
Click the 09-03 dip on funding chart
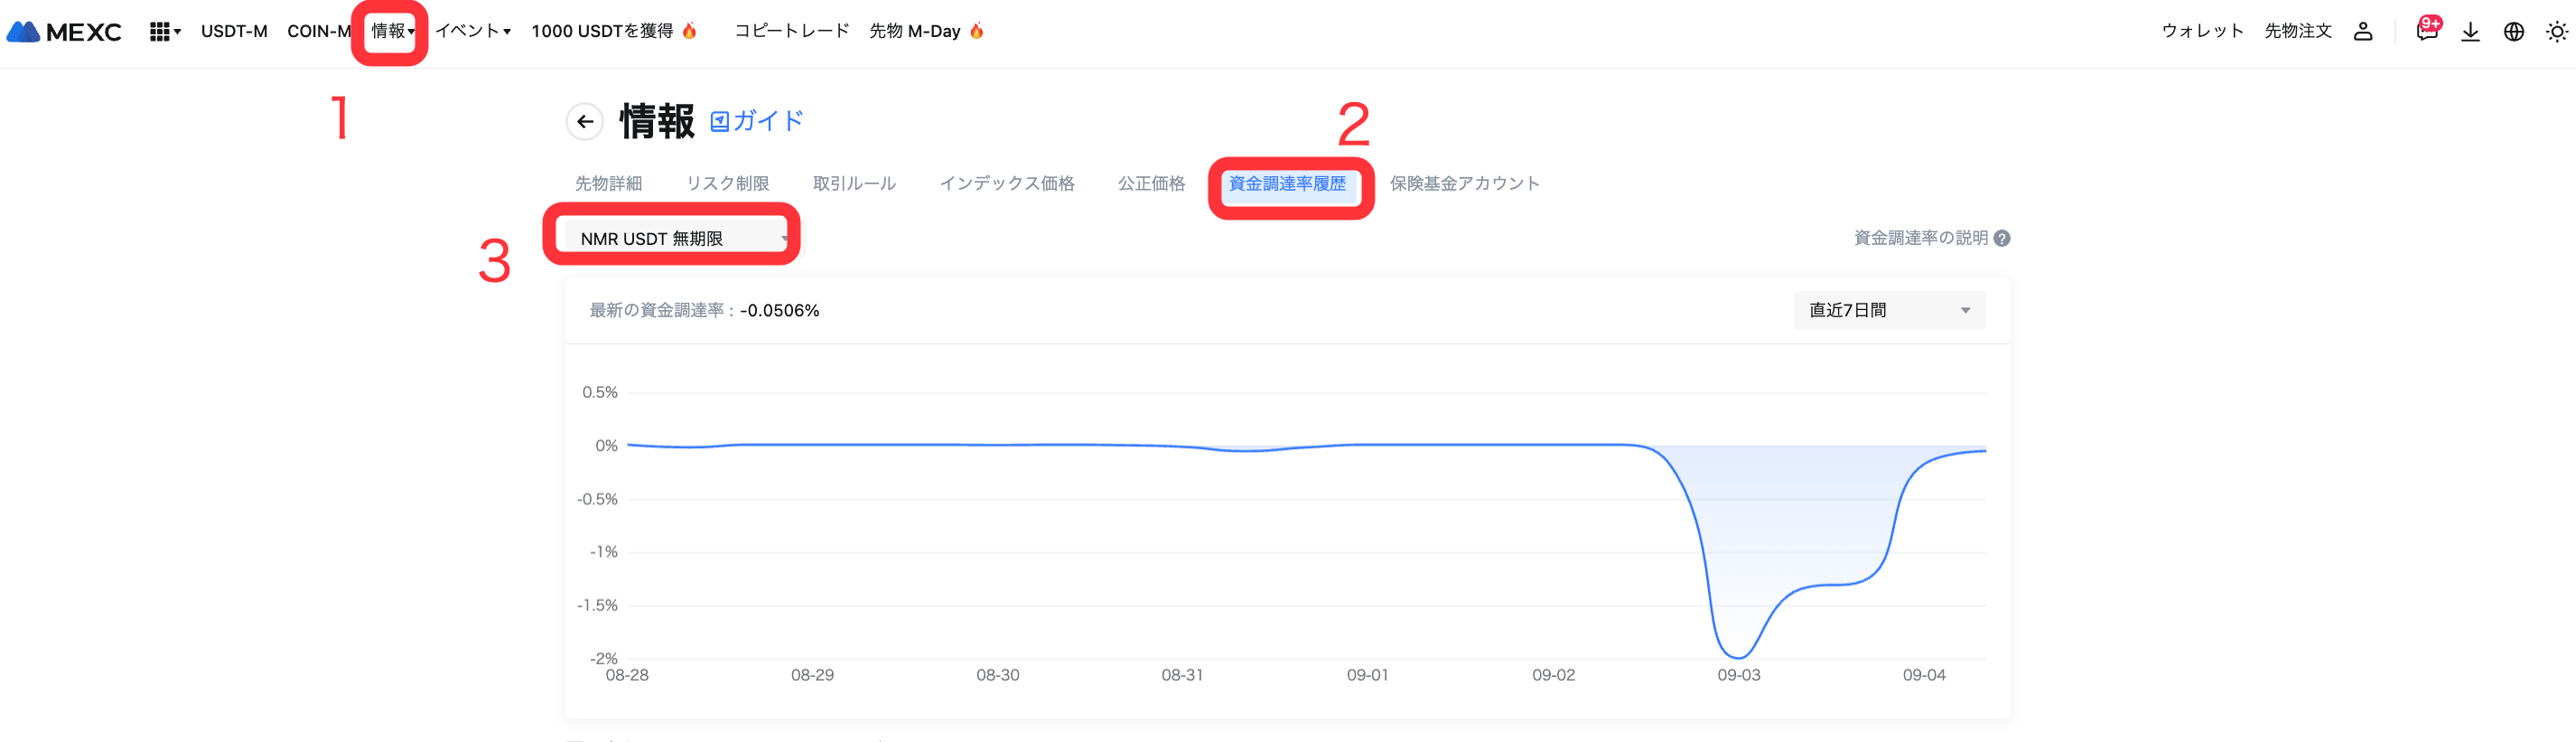pyautogui.click(x=1739, y=655)
